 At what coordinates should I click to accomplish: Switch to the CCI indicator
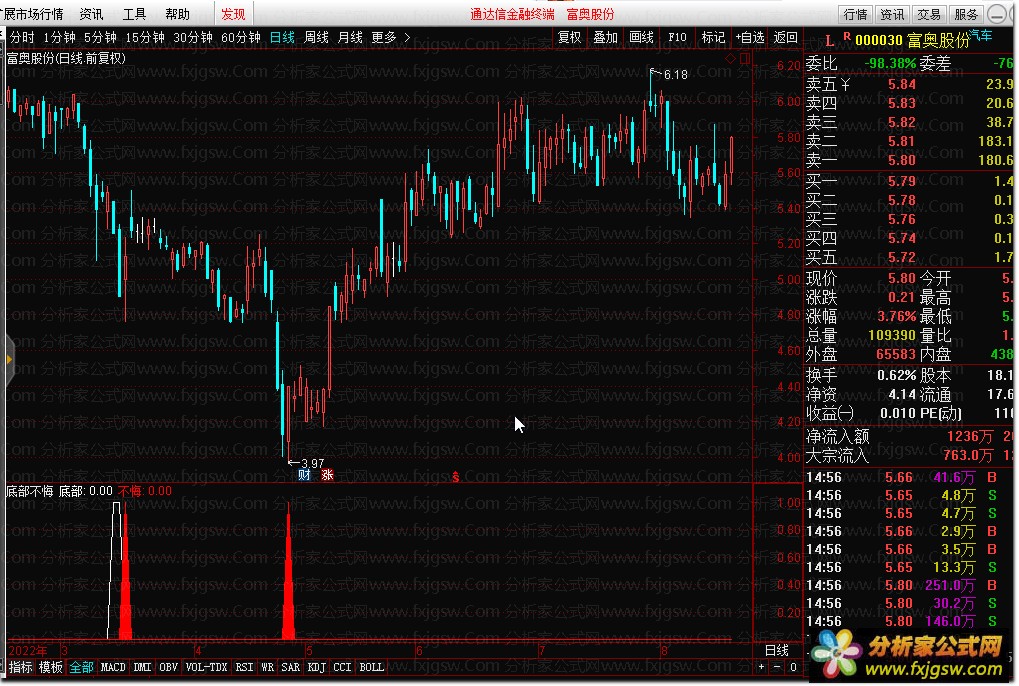coord(342,667)
